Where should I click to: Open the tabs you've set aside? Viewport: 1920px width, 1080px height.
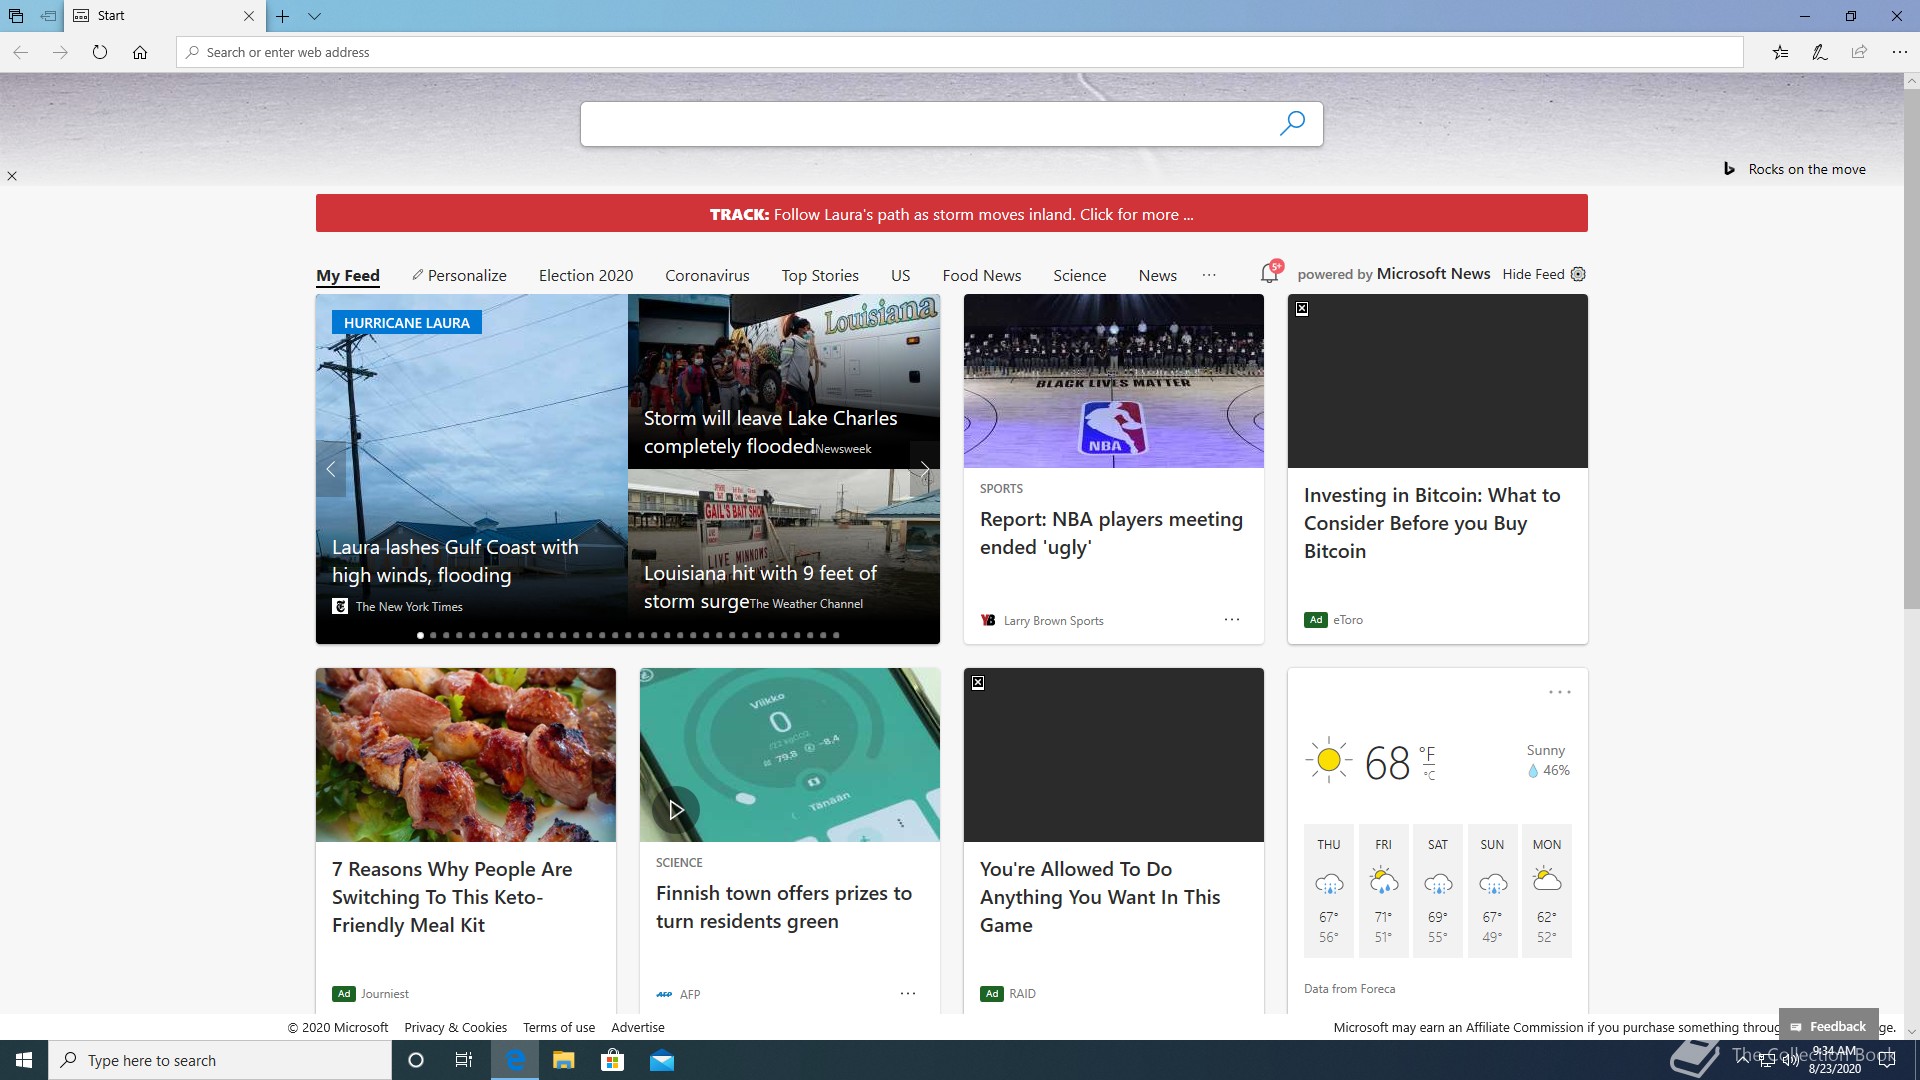16,16
